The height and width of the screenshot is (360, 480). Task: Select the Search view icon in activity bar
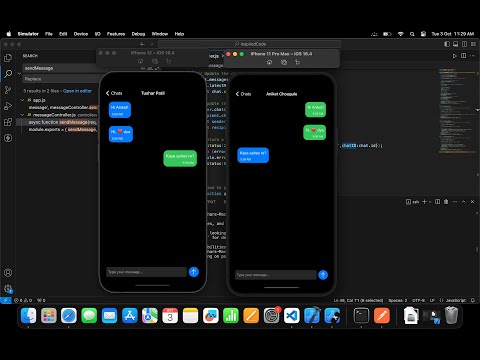point(8,74)
